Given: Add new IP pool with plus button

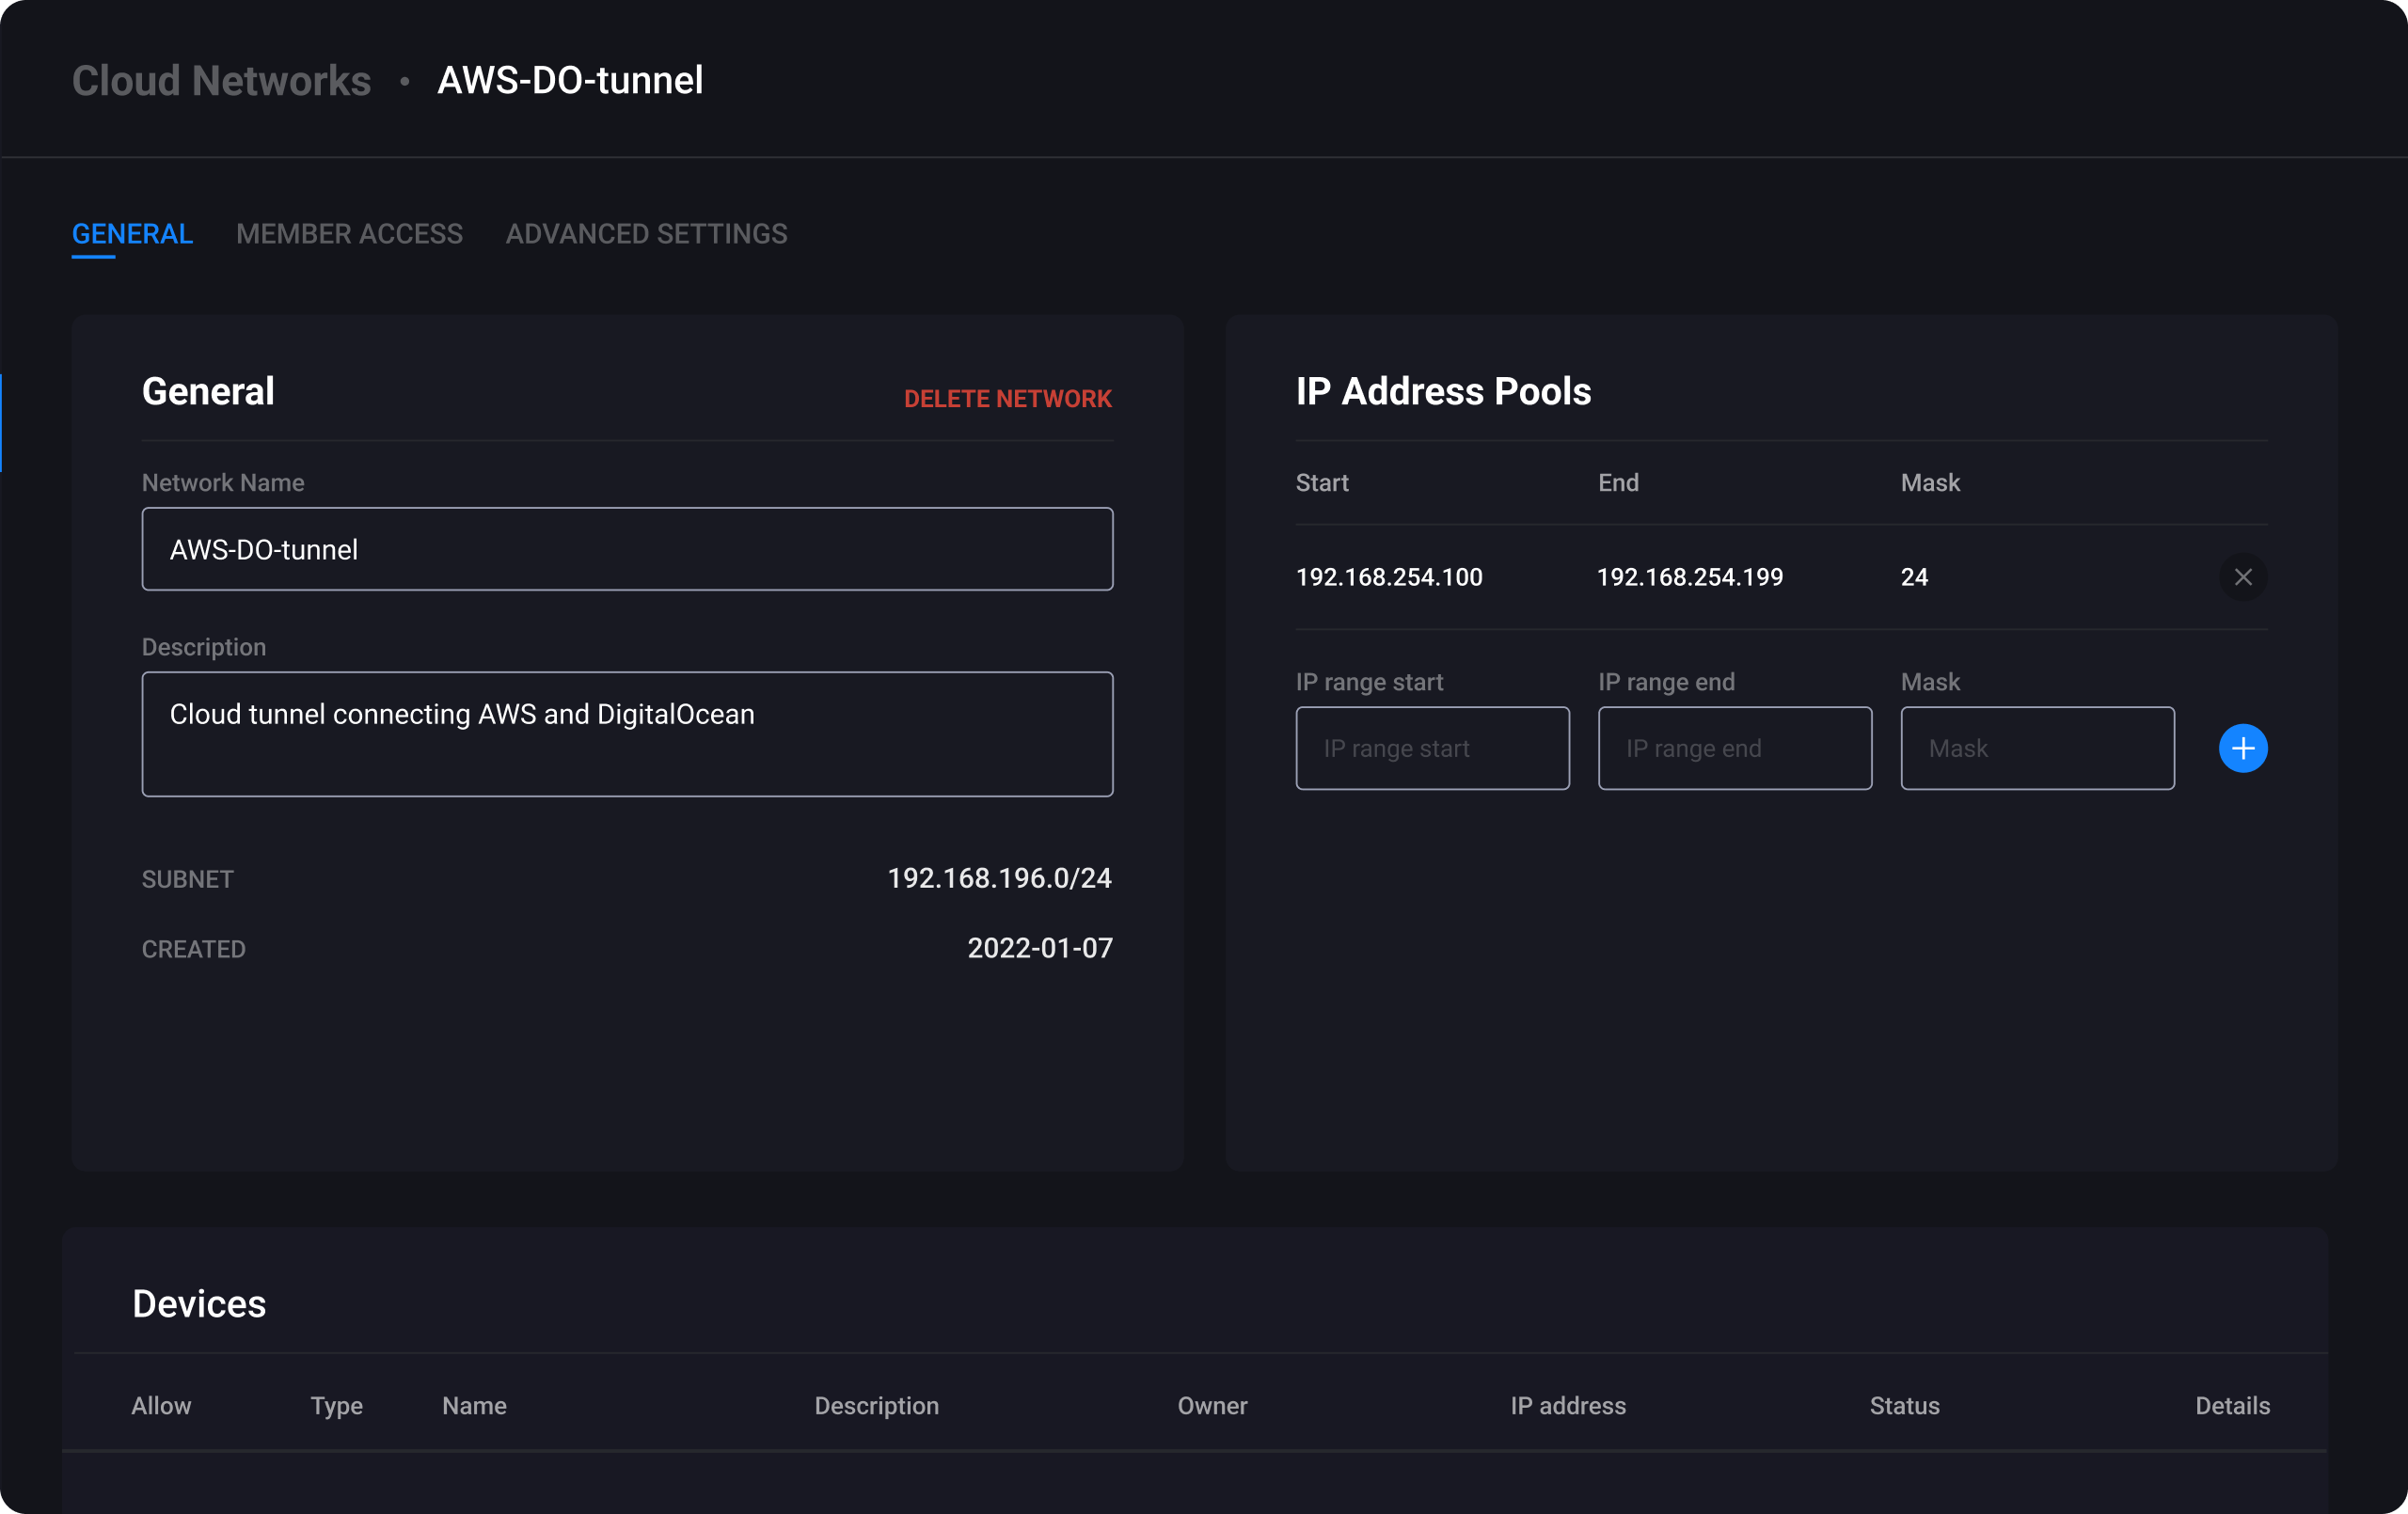Looking at the screenshot, I should tap(2242, 748).
